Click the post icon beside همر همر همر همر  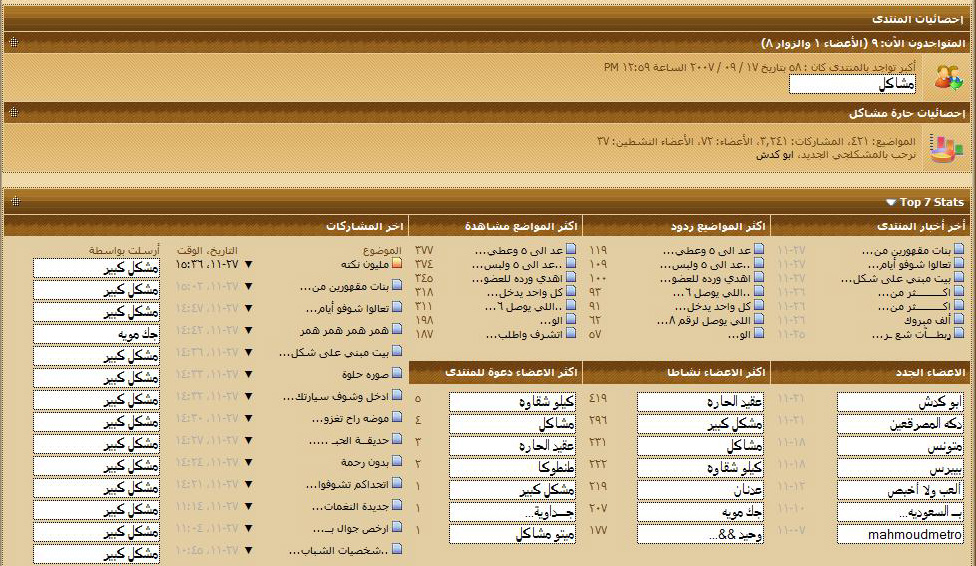coord(397,330)
